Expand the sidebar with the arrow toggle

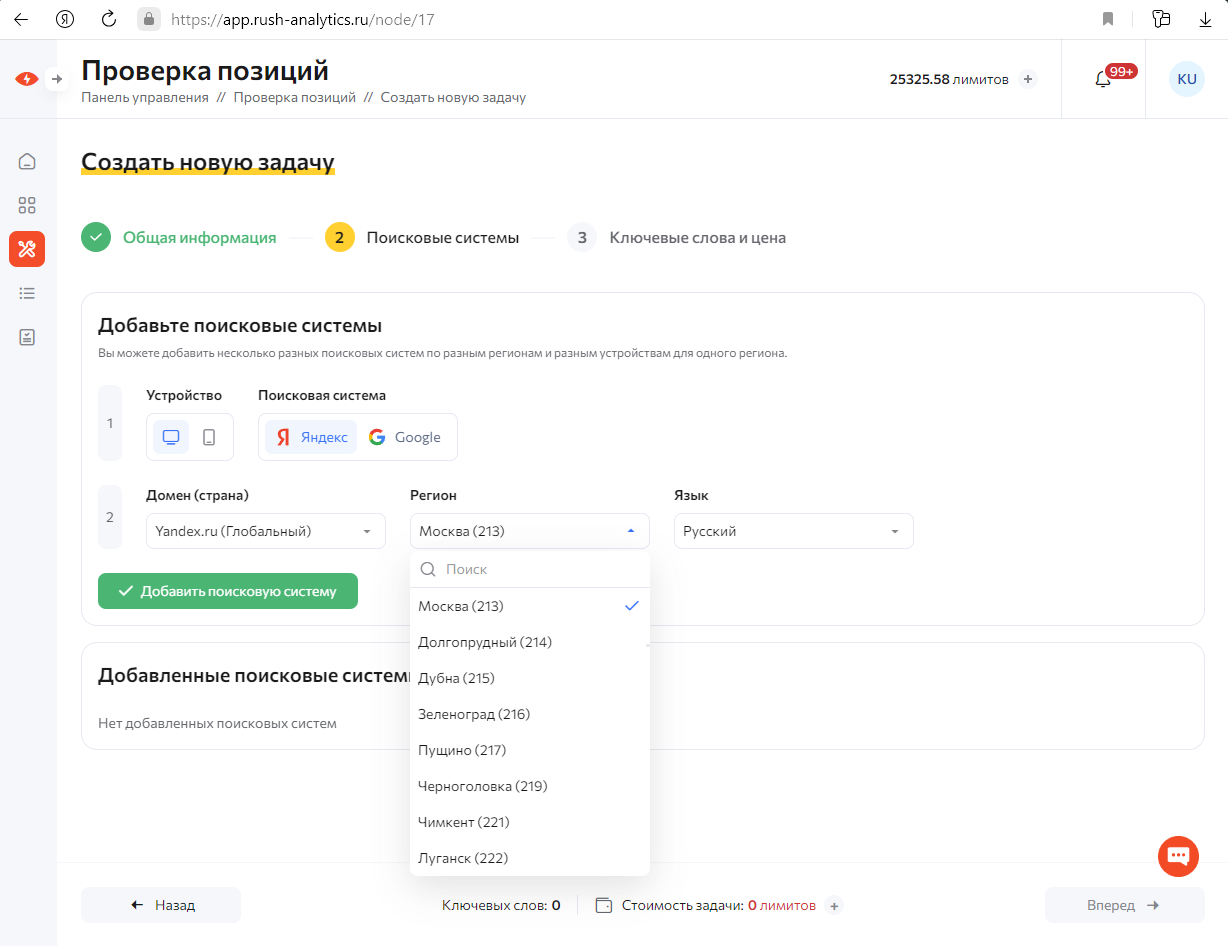pos(57,79)
